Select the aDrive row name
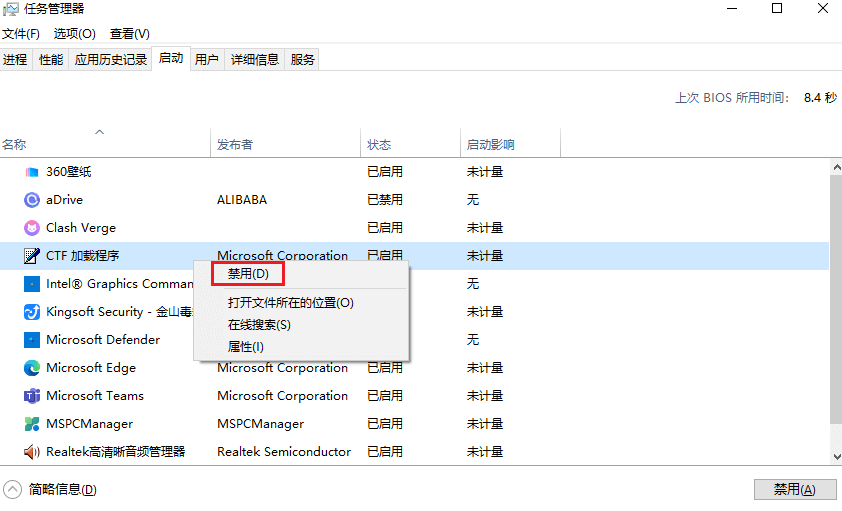842x511 pixels. [x=64, y=200]
